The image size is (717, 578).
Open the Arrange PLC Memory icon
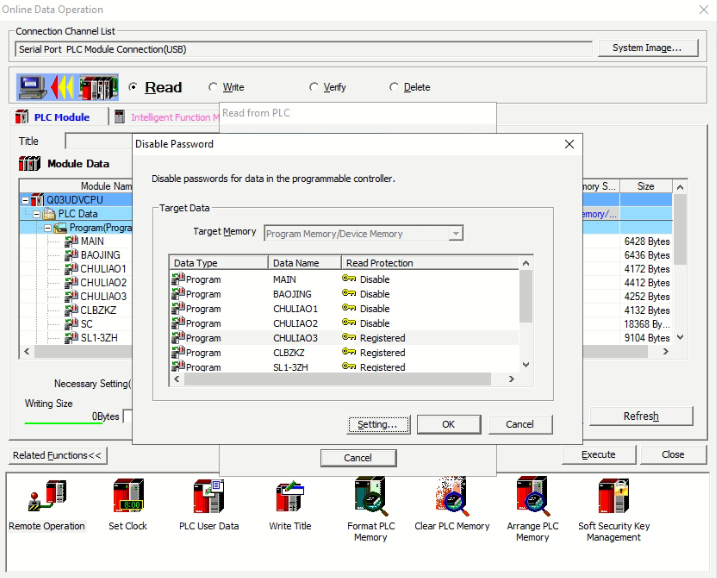point(532,498)
